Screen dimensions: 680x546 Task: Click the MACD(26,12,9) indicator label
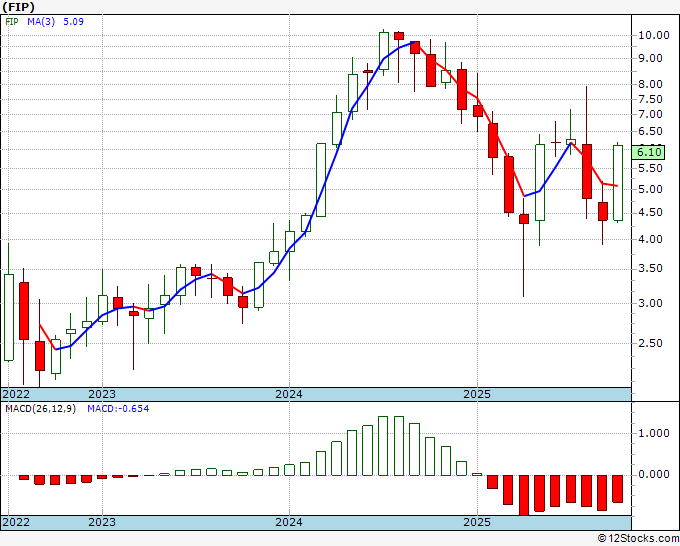click(40, 409)
